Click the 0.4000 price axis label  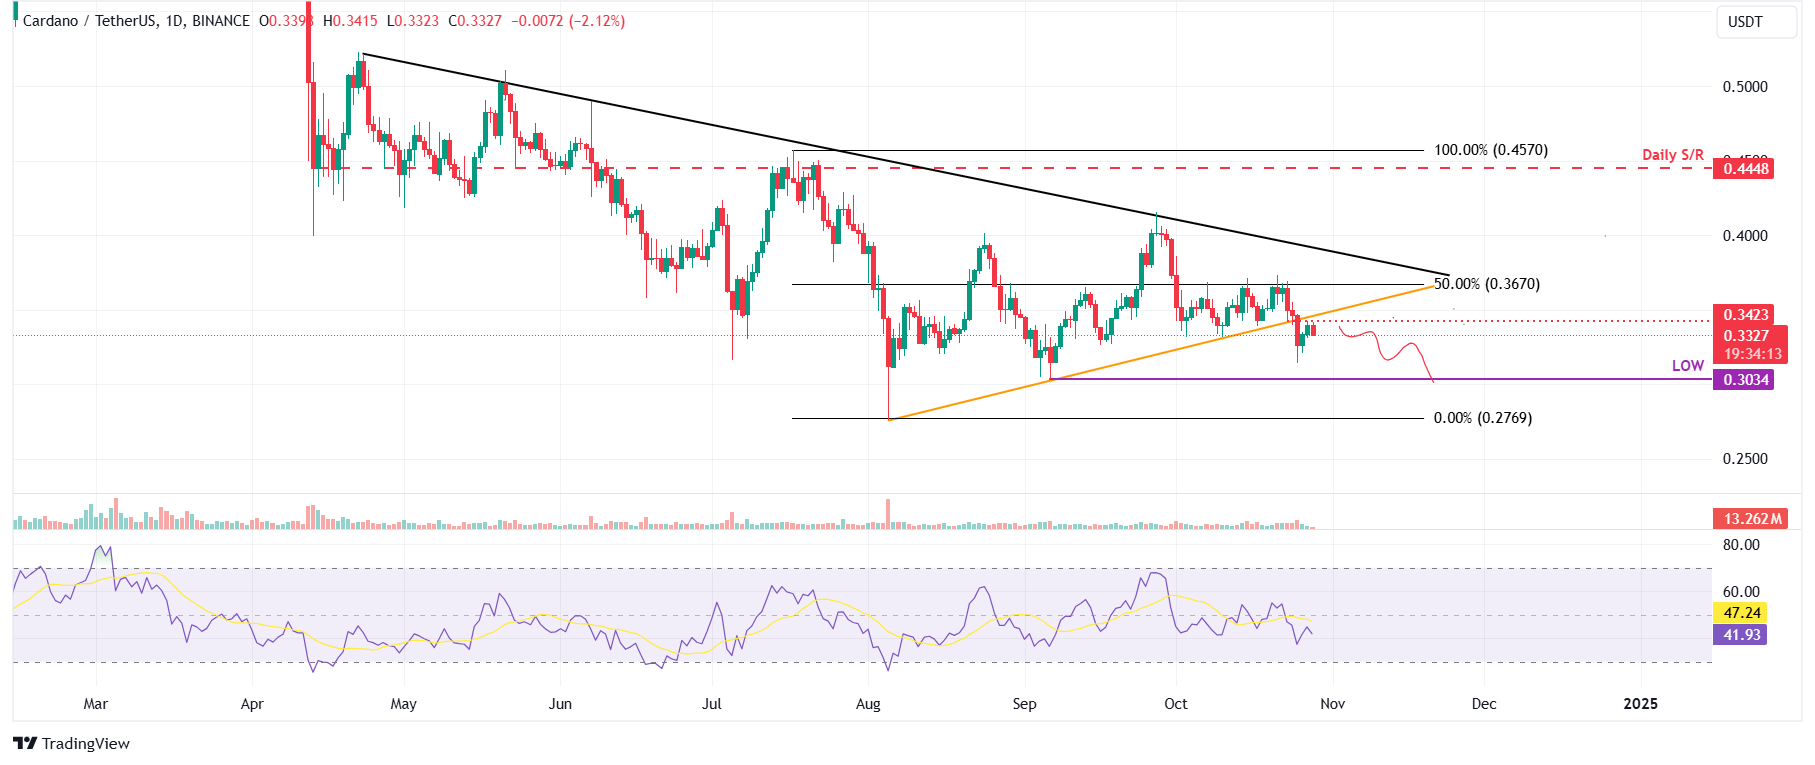[1745, 236]
